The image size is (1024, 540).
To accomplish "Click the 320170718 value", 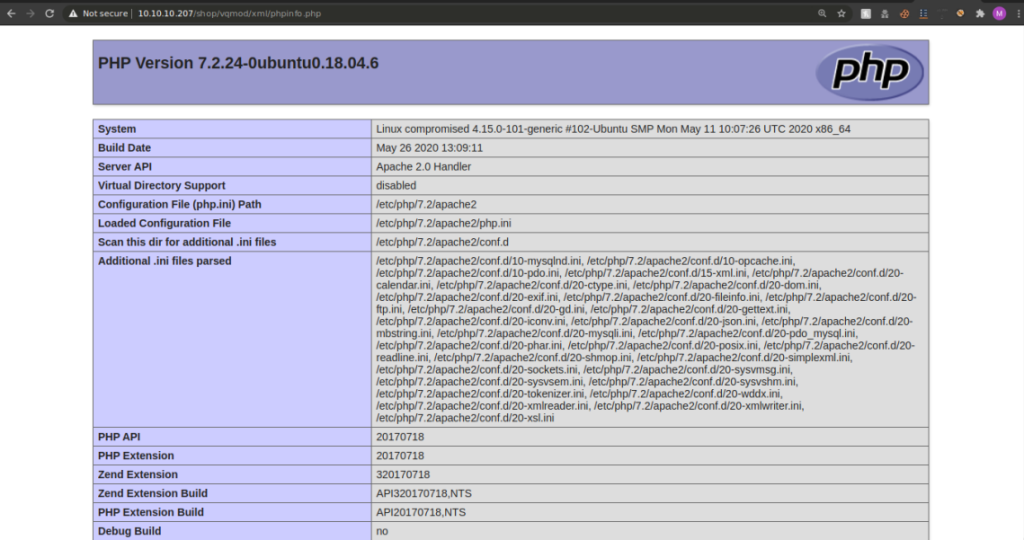I will tap(403, 475).
